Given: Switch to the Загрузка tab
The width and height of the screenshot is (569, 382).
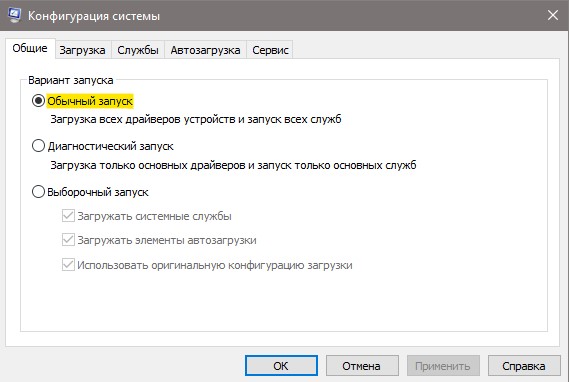Looking at the screenshot, I should pyautogui.click(x=82, y=50).
